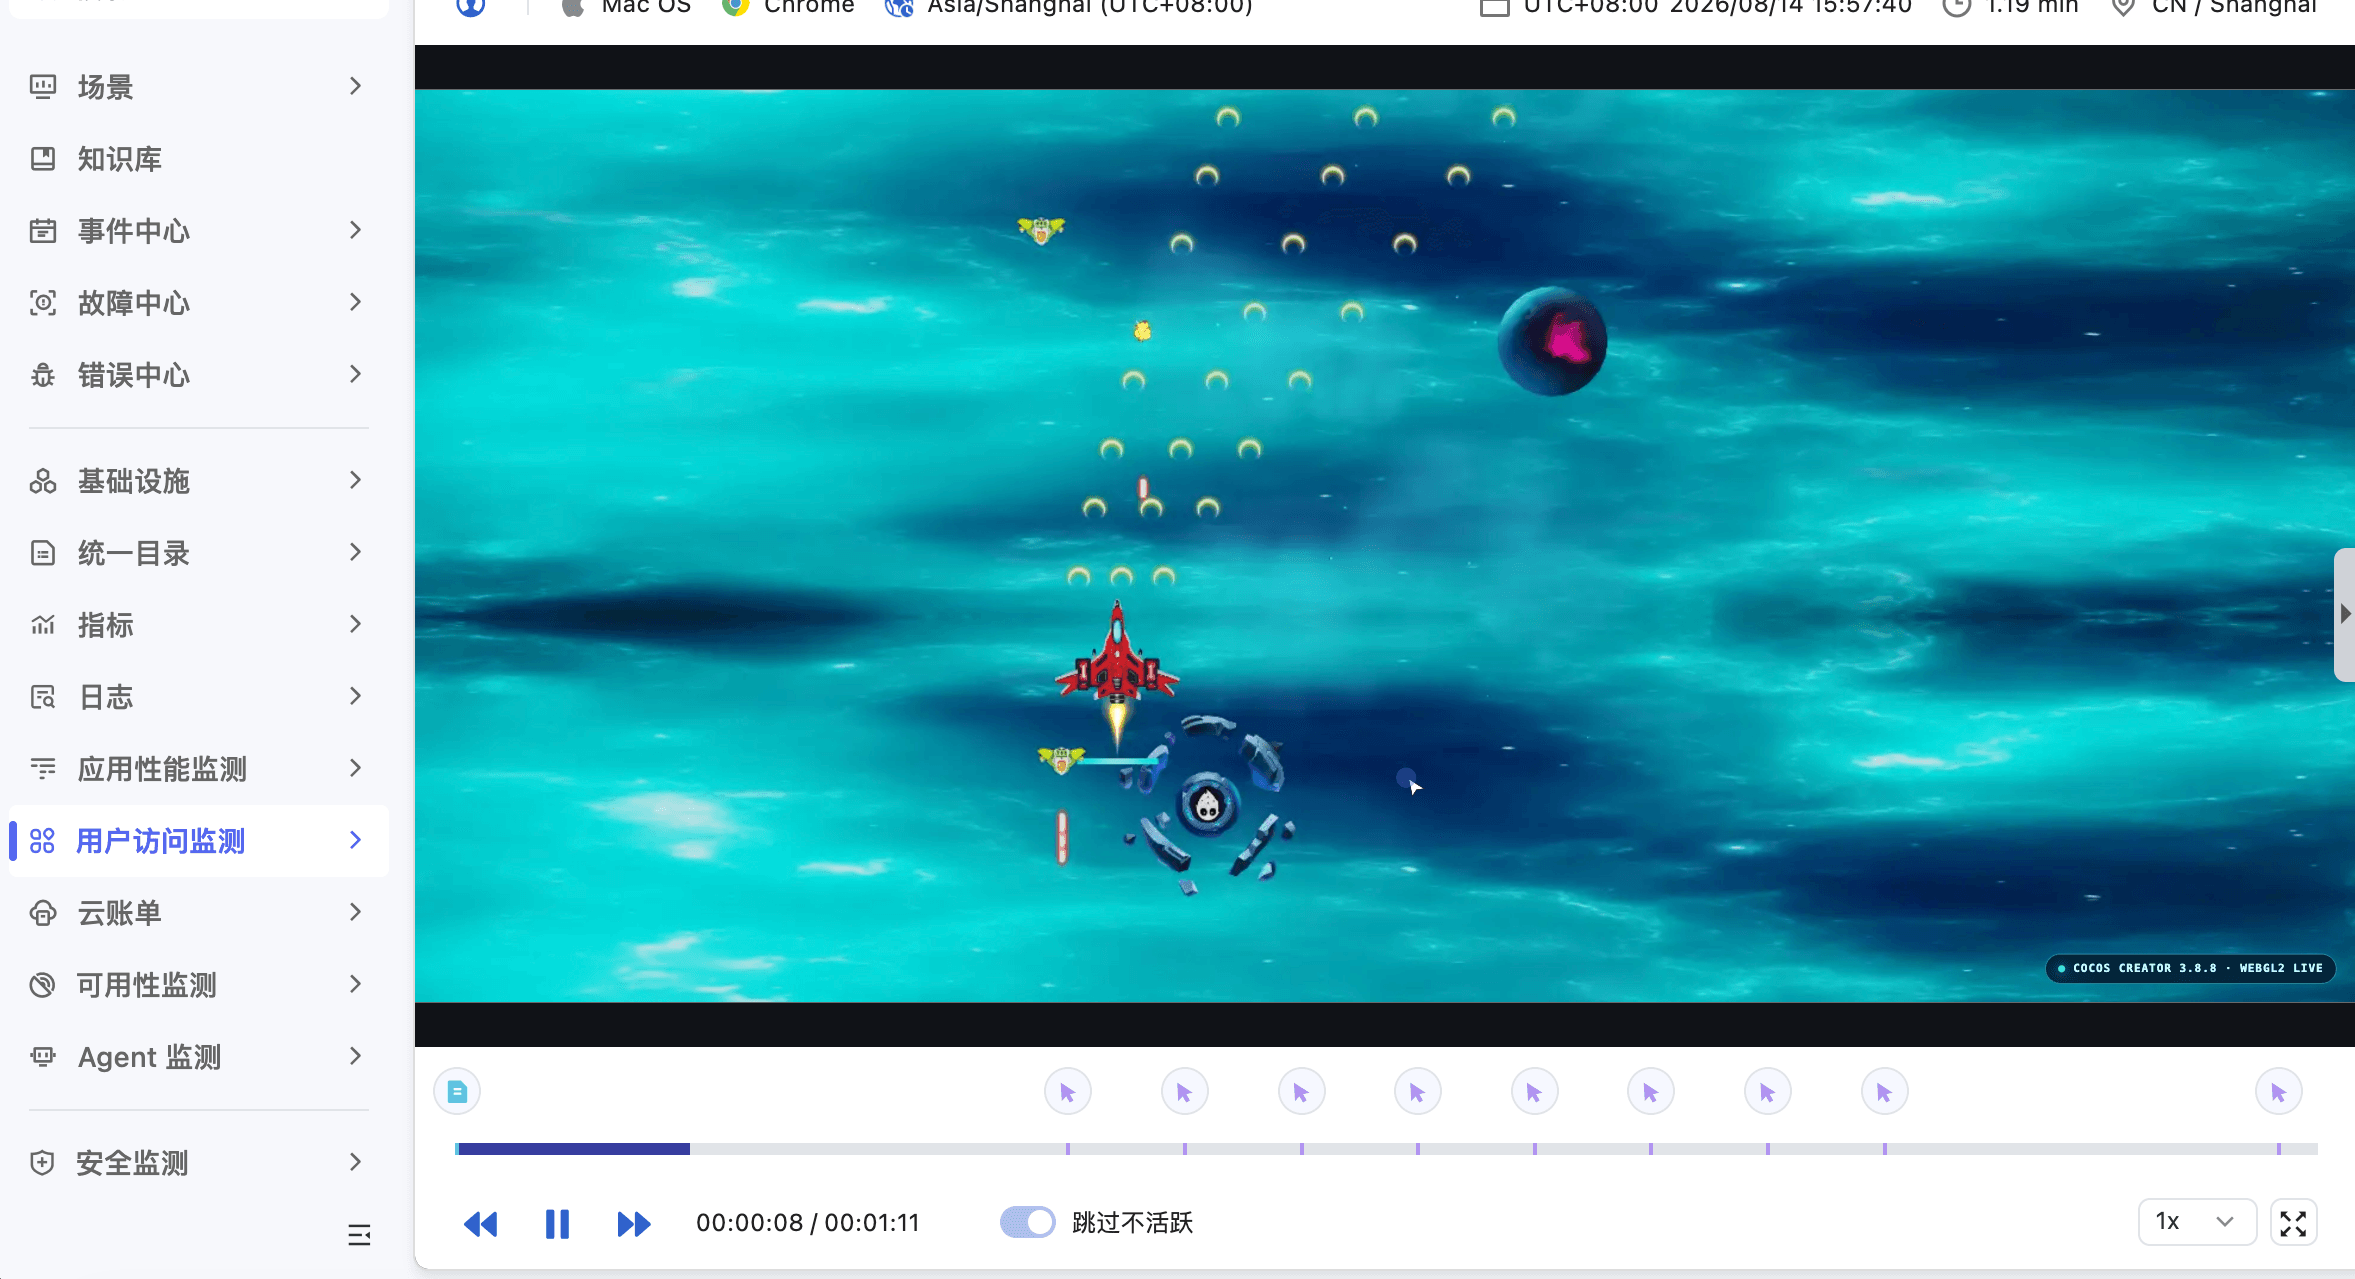Screen dimensions: 2355x1279
Task: Expand the 事件中心 submenu chevron
Action: coord(355,231)
